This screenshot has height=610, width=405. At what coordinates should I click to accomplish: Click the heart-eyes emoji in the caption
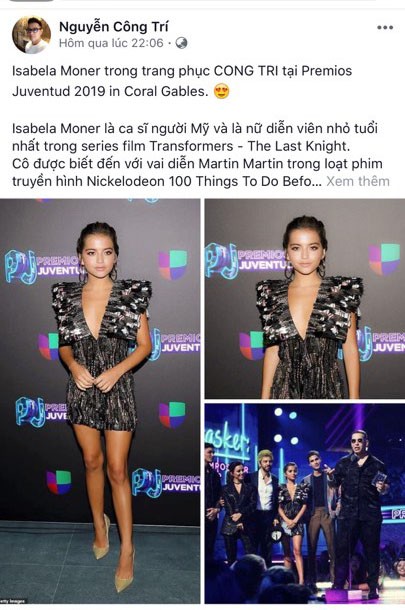(x=222, y=91)
